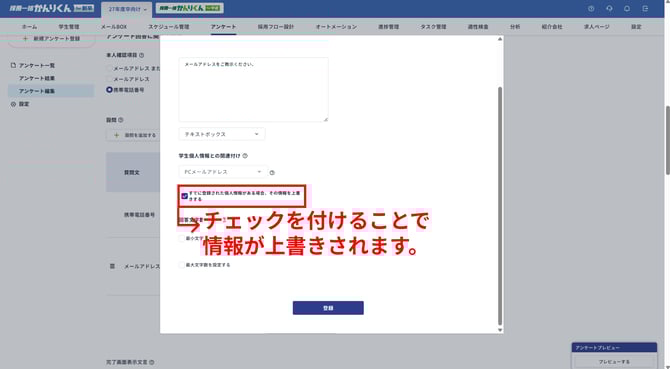Select the メールアドレス-only radio option

[x=109, y=79]
